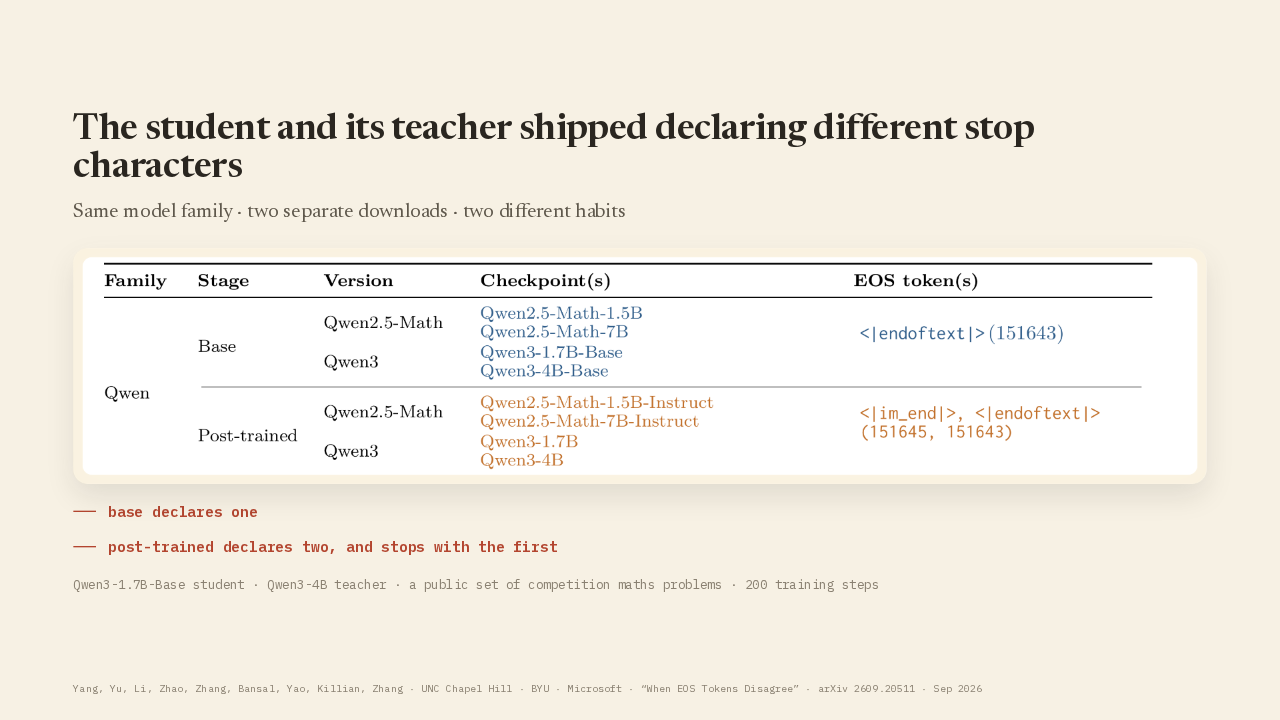Screen dimensions: 1280x720
Task: Click the slide title heading
Action: click(554, 146)
